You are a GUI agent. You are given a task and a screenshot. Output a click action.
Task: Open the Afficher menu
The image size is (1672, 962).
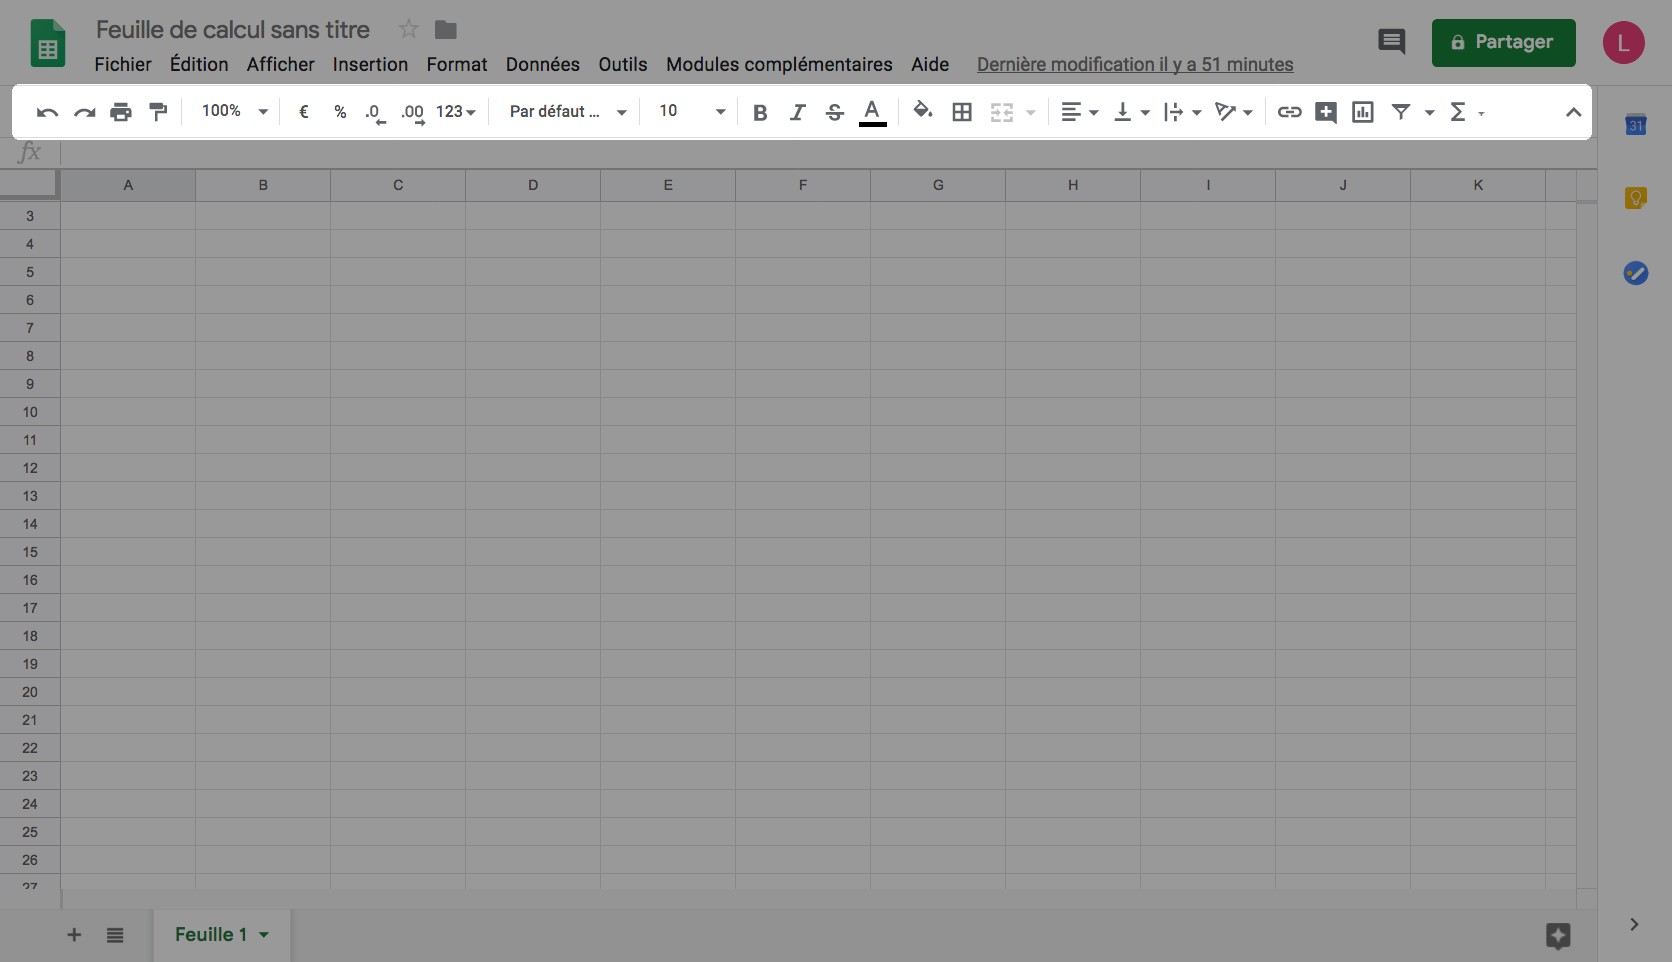(281, 64)
